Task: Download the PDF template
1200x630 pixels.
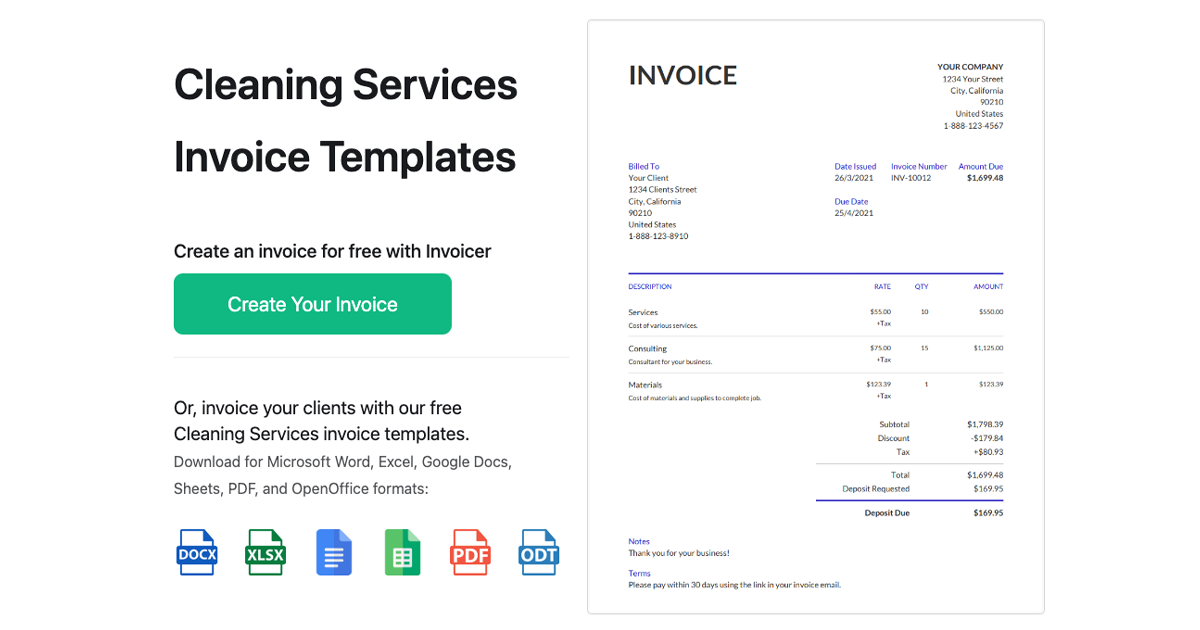Action: (470, 552)
